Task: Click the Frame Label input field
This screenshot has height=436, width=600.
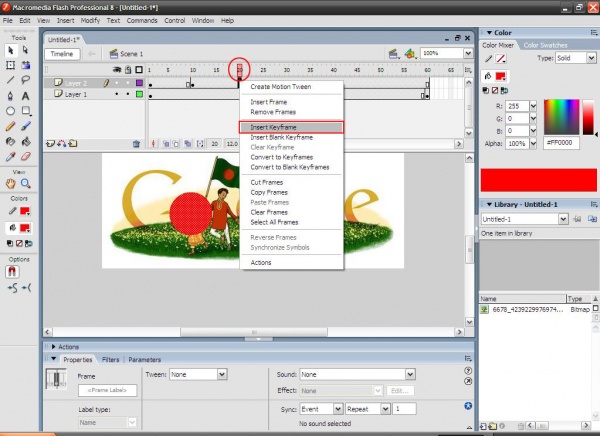Action: [108, 390]
